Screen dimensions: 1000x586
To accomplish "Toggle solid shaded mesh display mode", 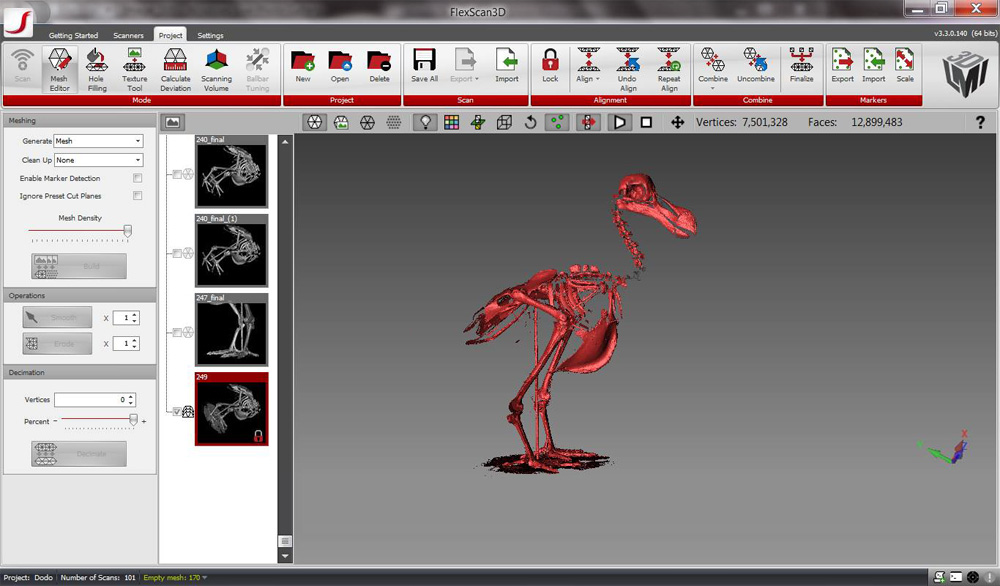I will point(314,122).
